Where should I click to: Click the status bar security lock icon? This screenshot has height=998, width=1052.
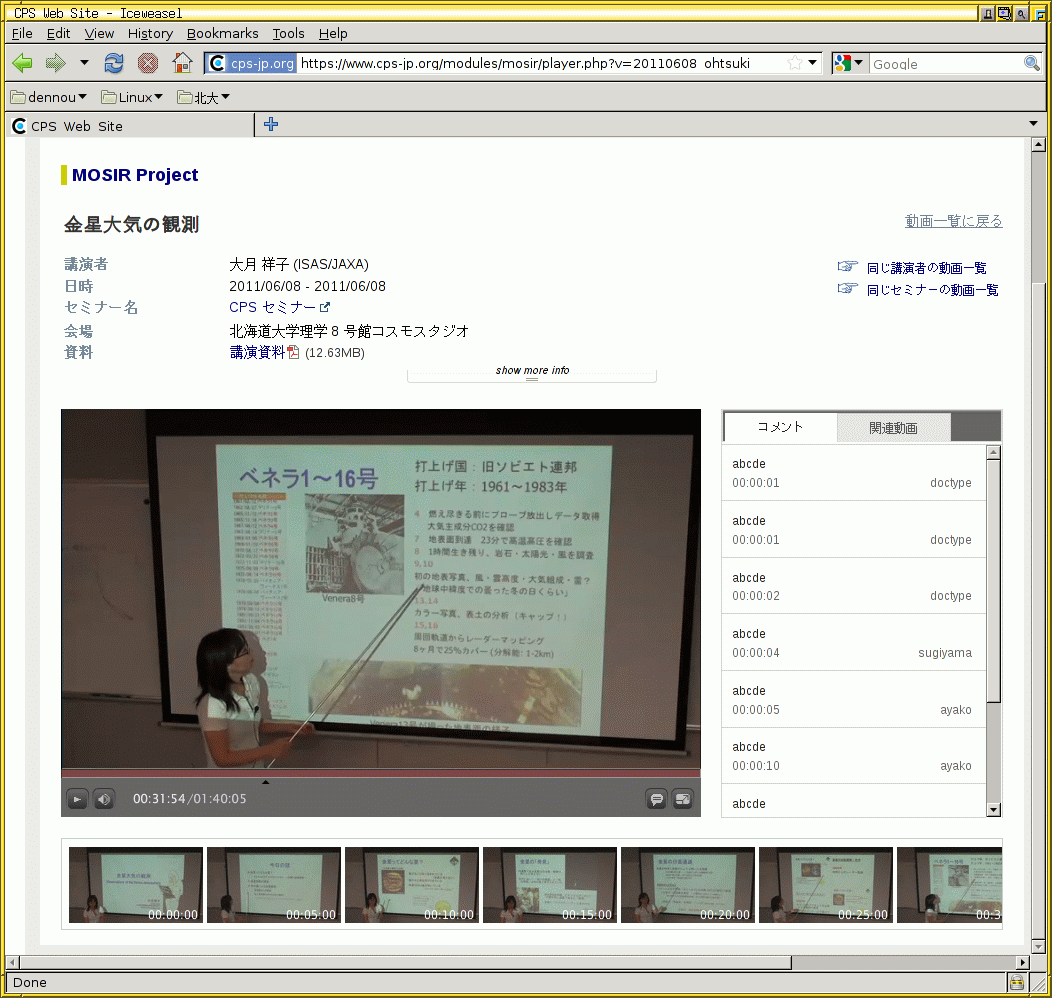(1016, 983)
